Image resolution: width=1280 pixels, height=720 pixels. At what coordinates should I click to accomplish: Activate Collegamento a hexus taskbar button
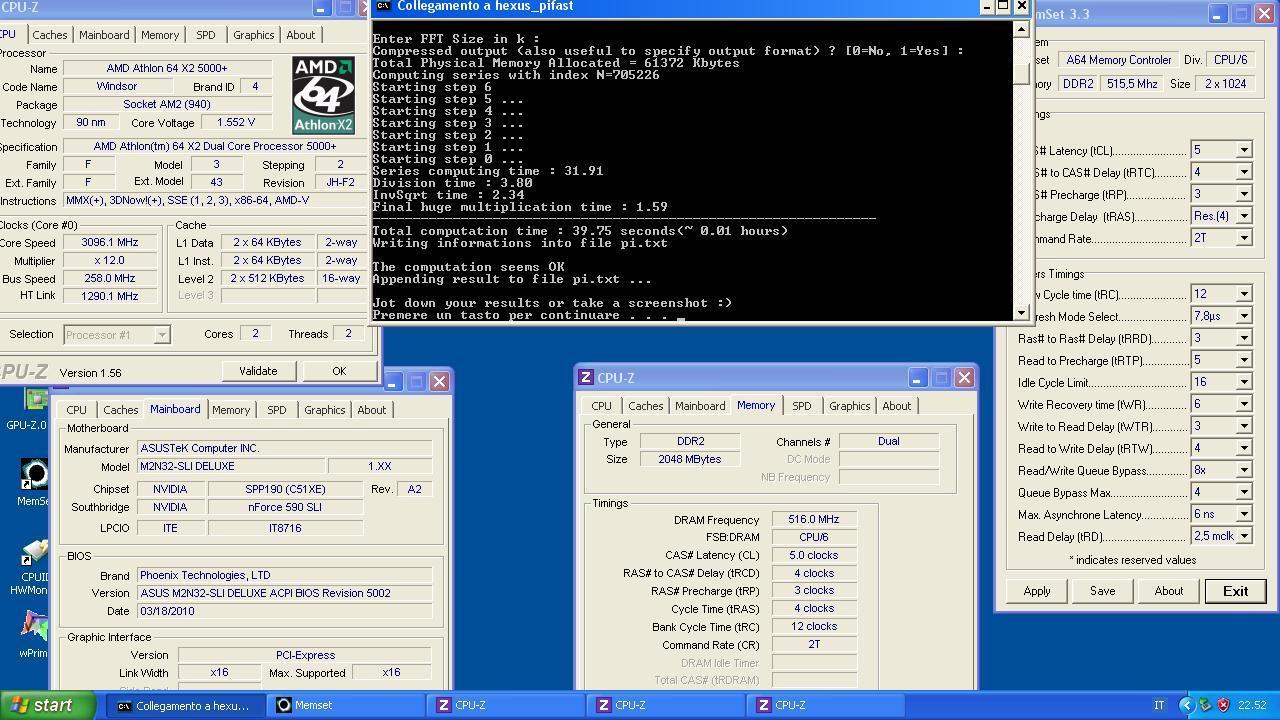click(186, 705)
